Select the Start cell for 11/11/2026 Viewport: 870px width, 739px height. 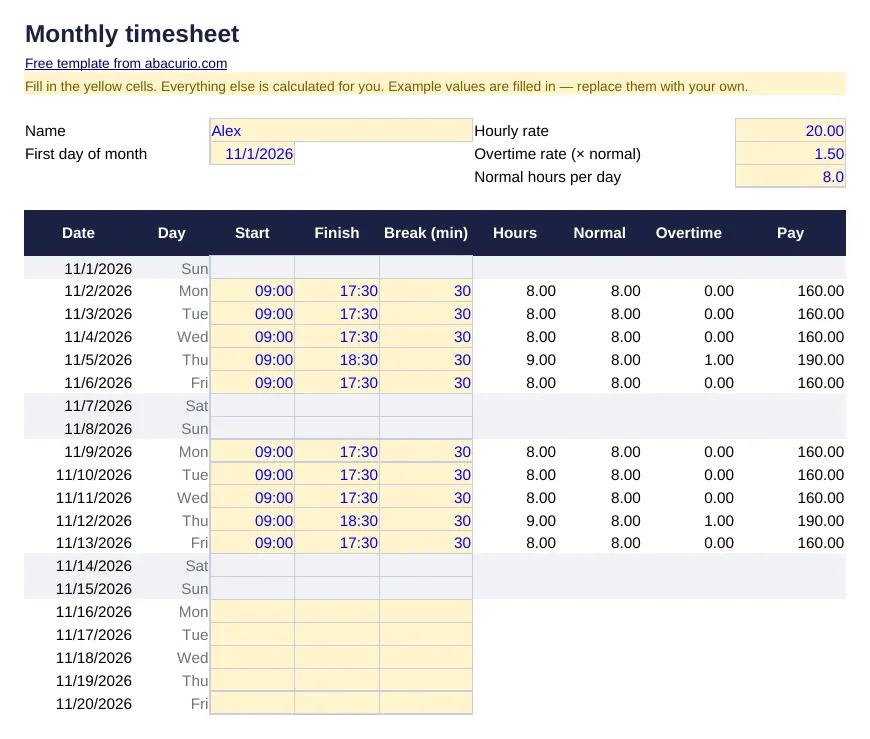point(252,498)
